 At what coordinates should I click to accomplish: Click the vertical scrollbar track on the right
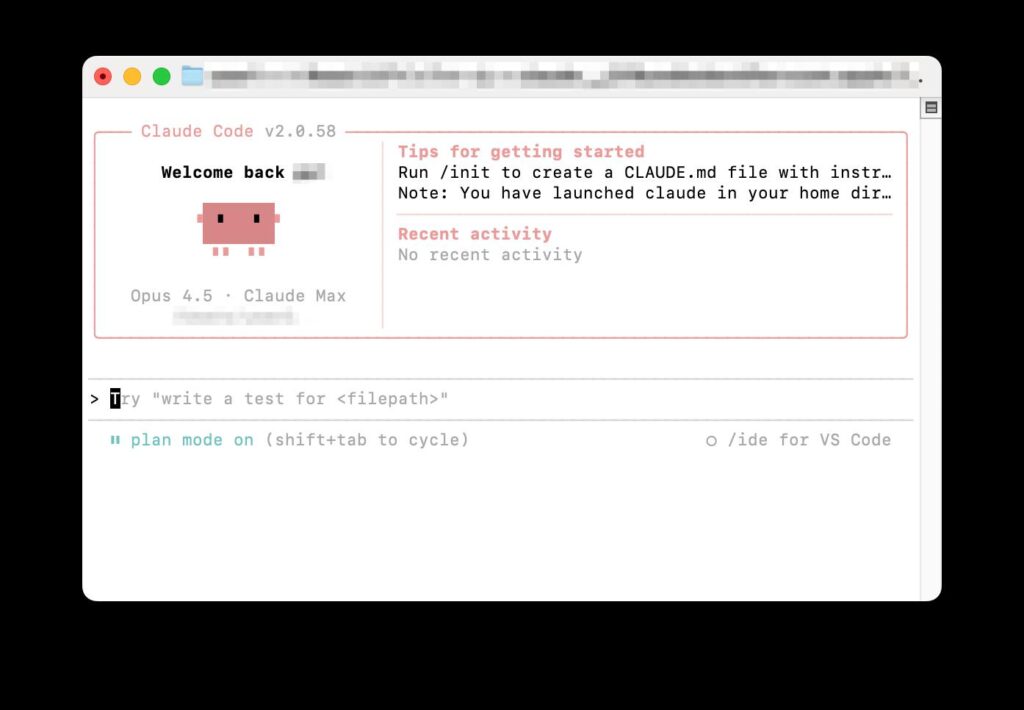pyautogui.click(x=931, y=350)
